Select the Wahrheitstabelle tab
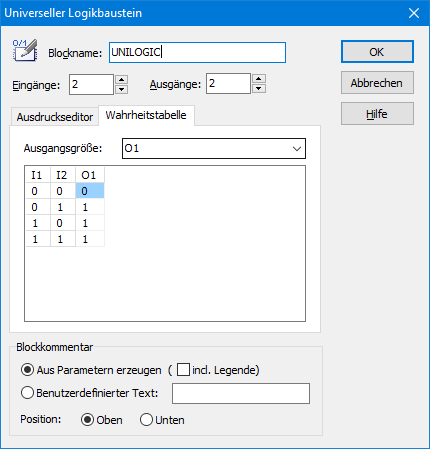 [146, 115]
